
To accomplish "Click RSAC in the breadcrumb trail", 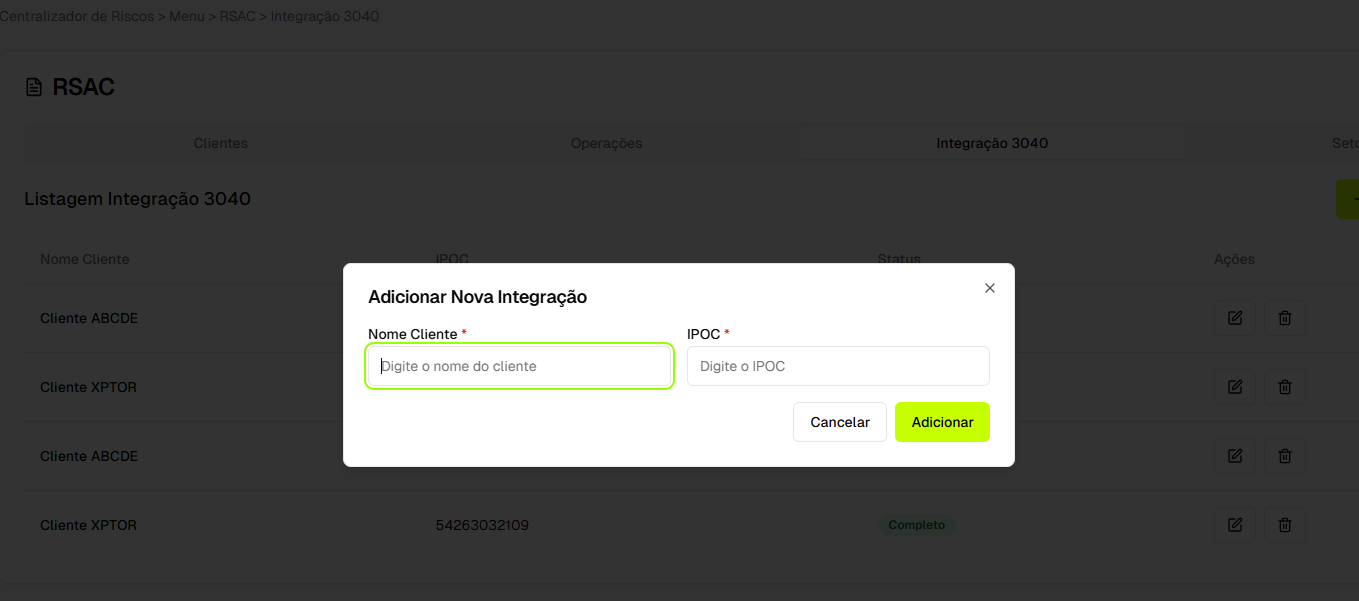I will 238,17.
